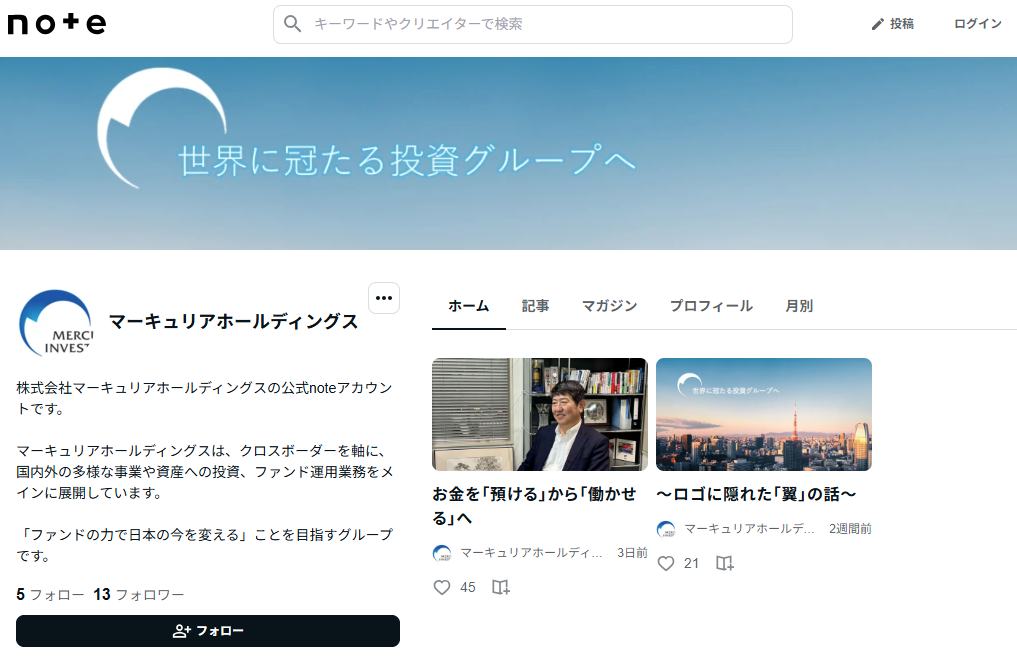Focus the keyword and creator search field
This screenshot has height=668, width=1017.
pos(532,25)
